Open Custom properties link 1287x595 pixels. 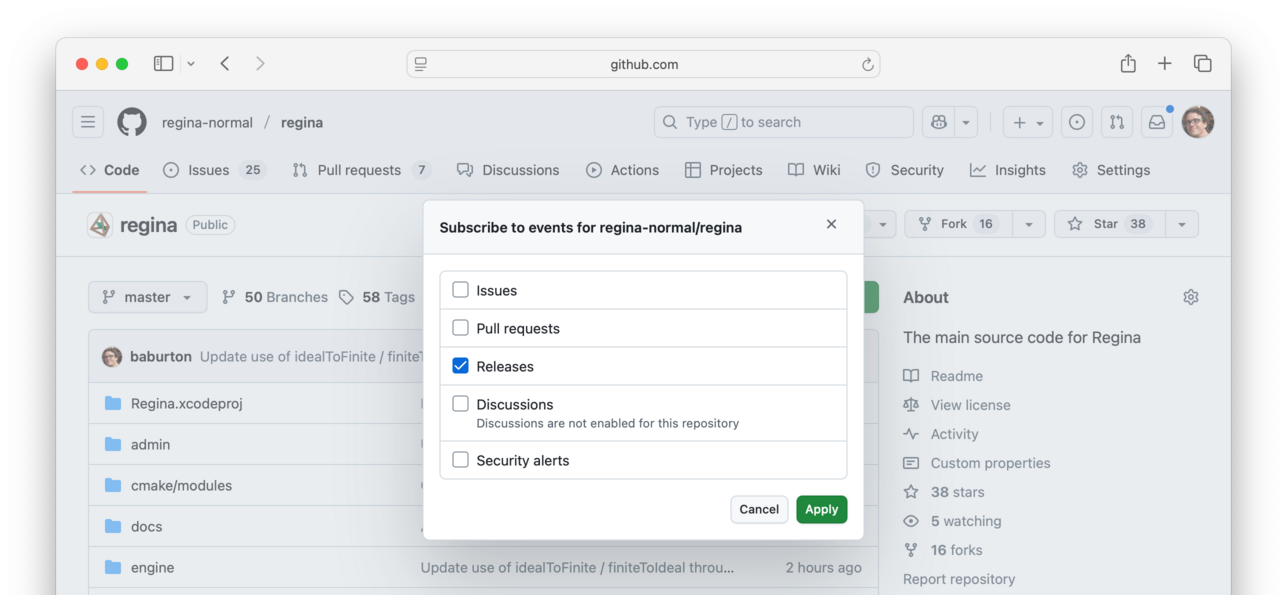click(977, 463)
